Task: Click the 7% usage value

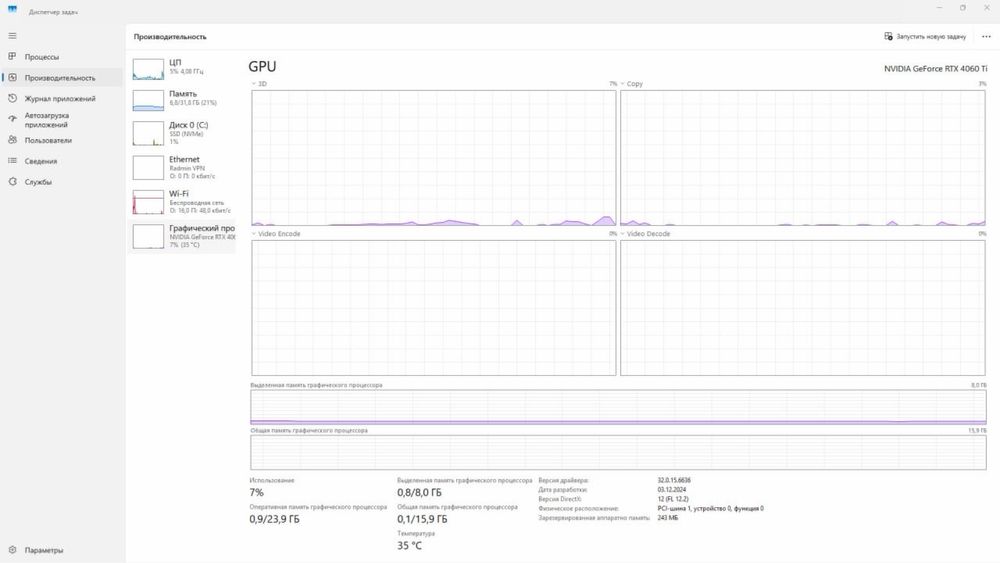Action: 256,492
